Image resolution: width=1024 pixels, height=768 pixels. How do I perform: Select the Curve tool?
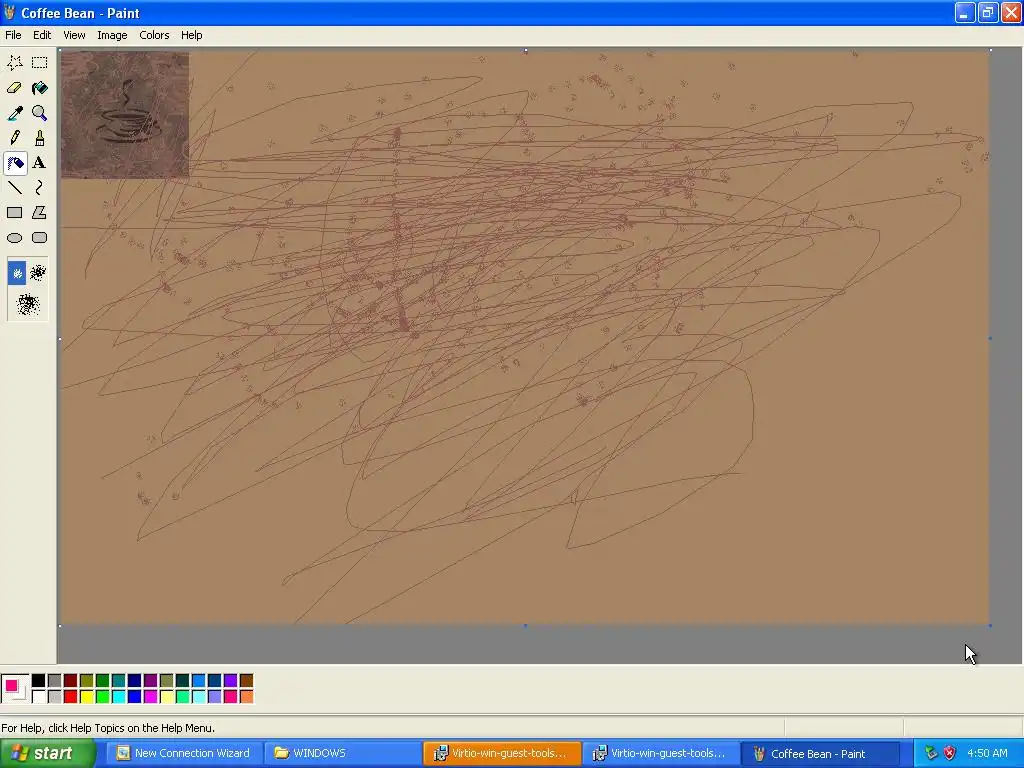click(x=40, y=187)
